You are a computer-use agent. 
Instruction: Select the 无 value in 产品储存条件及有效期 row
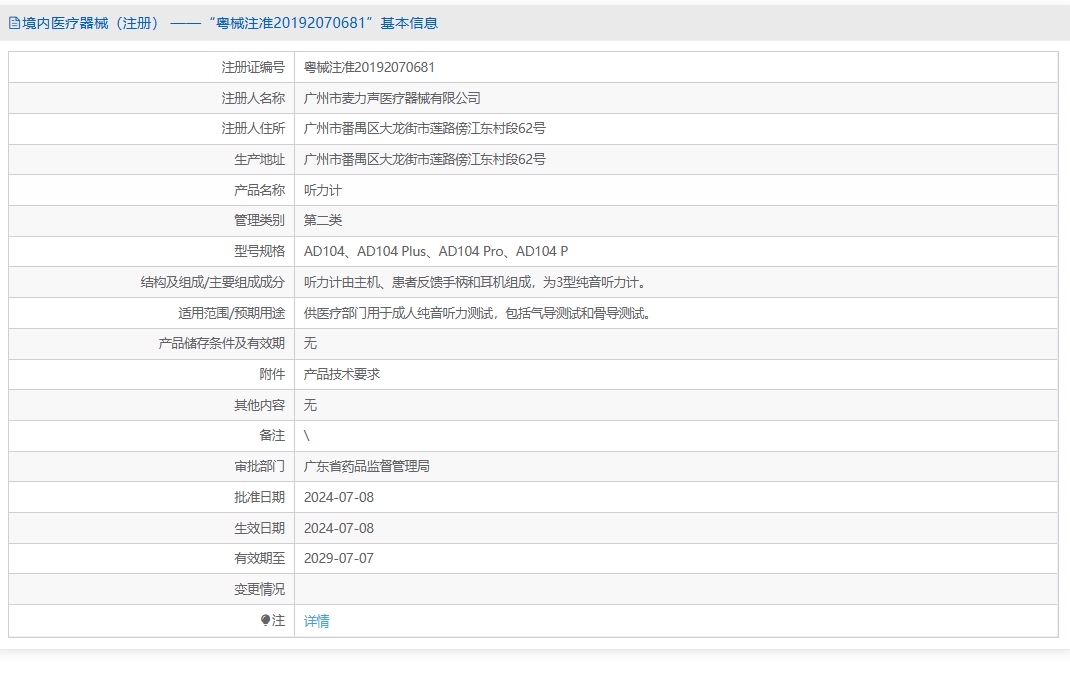pyautogui.click(x=310, y=343)
